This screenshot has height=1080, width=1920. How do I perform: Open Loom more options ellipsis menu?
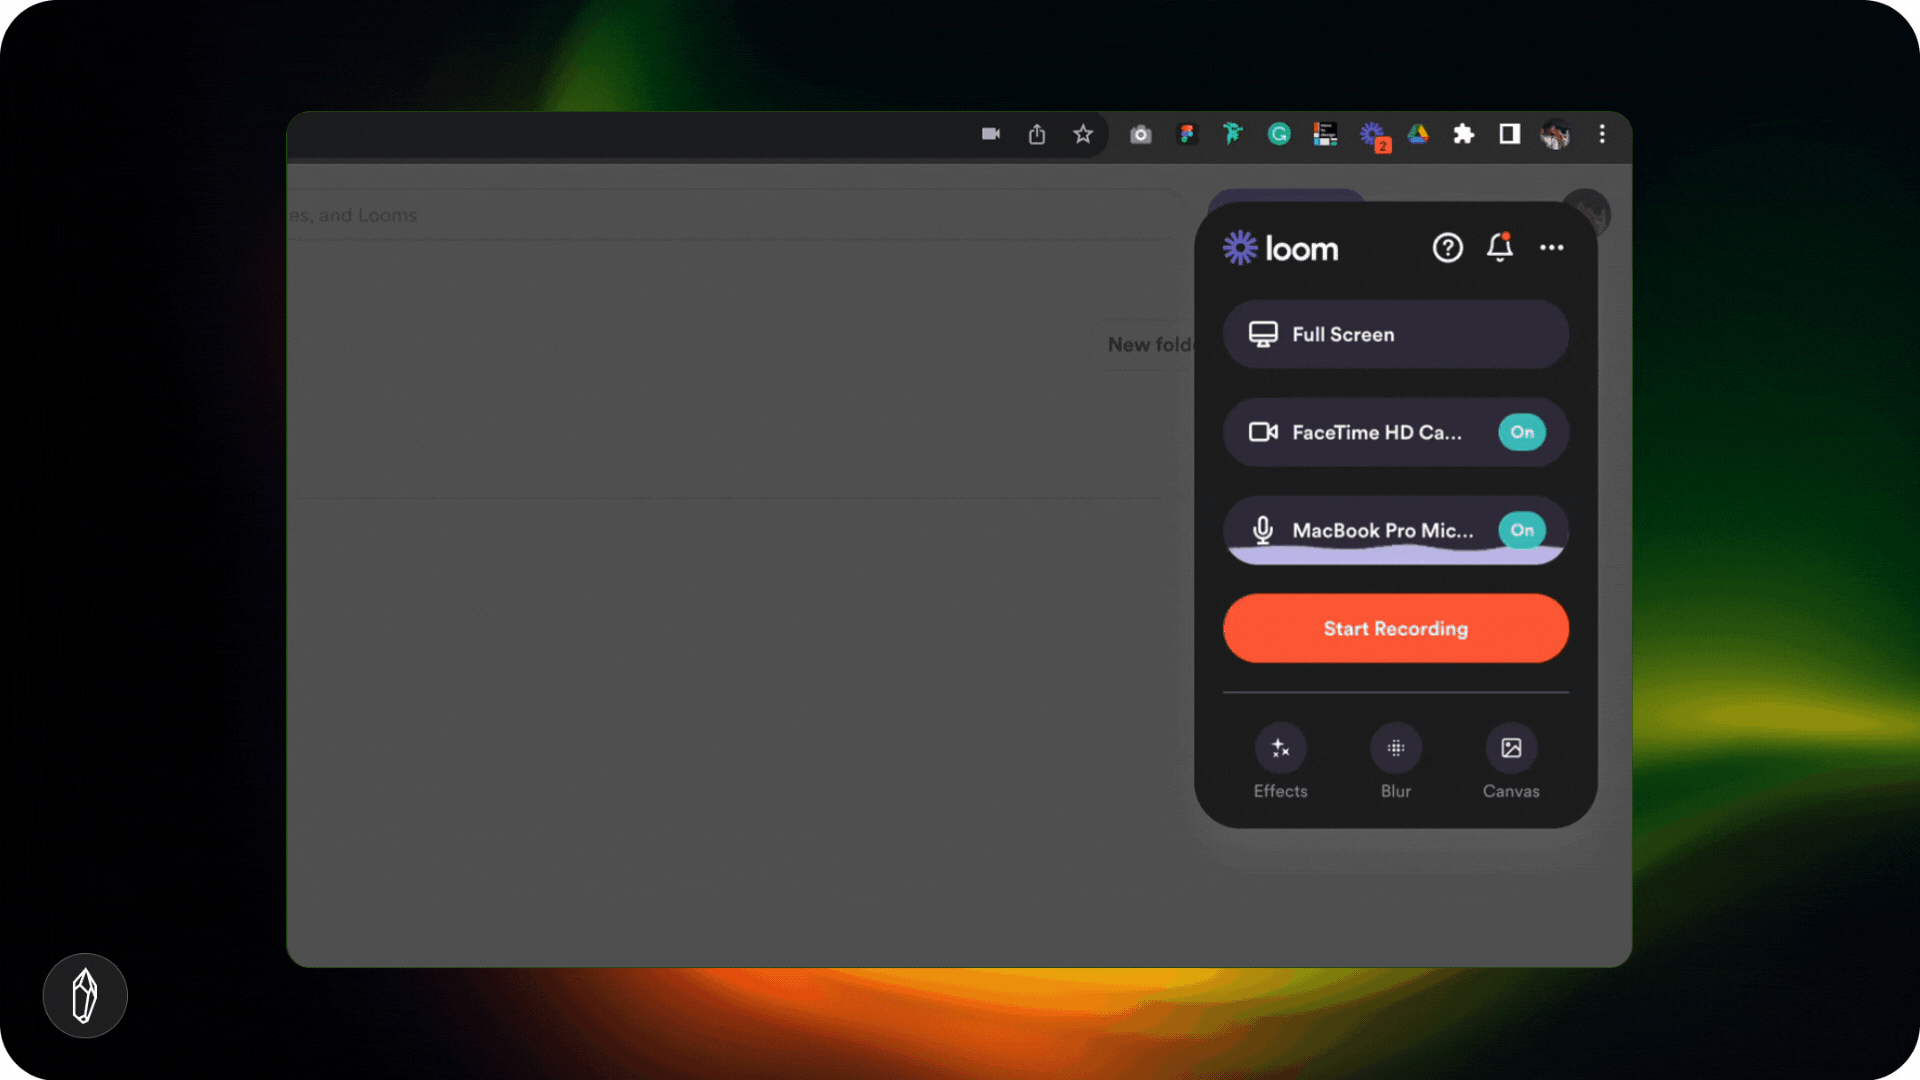click(1551, 247)
